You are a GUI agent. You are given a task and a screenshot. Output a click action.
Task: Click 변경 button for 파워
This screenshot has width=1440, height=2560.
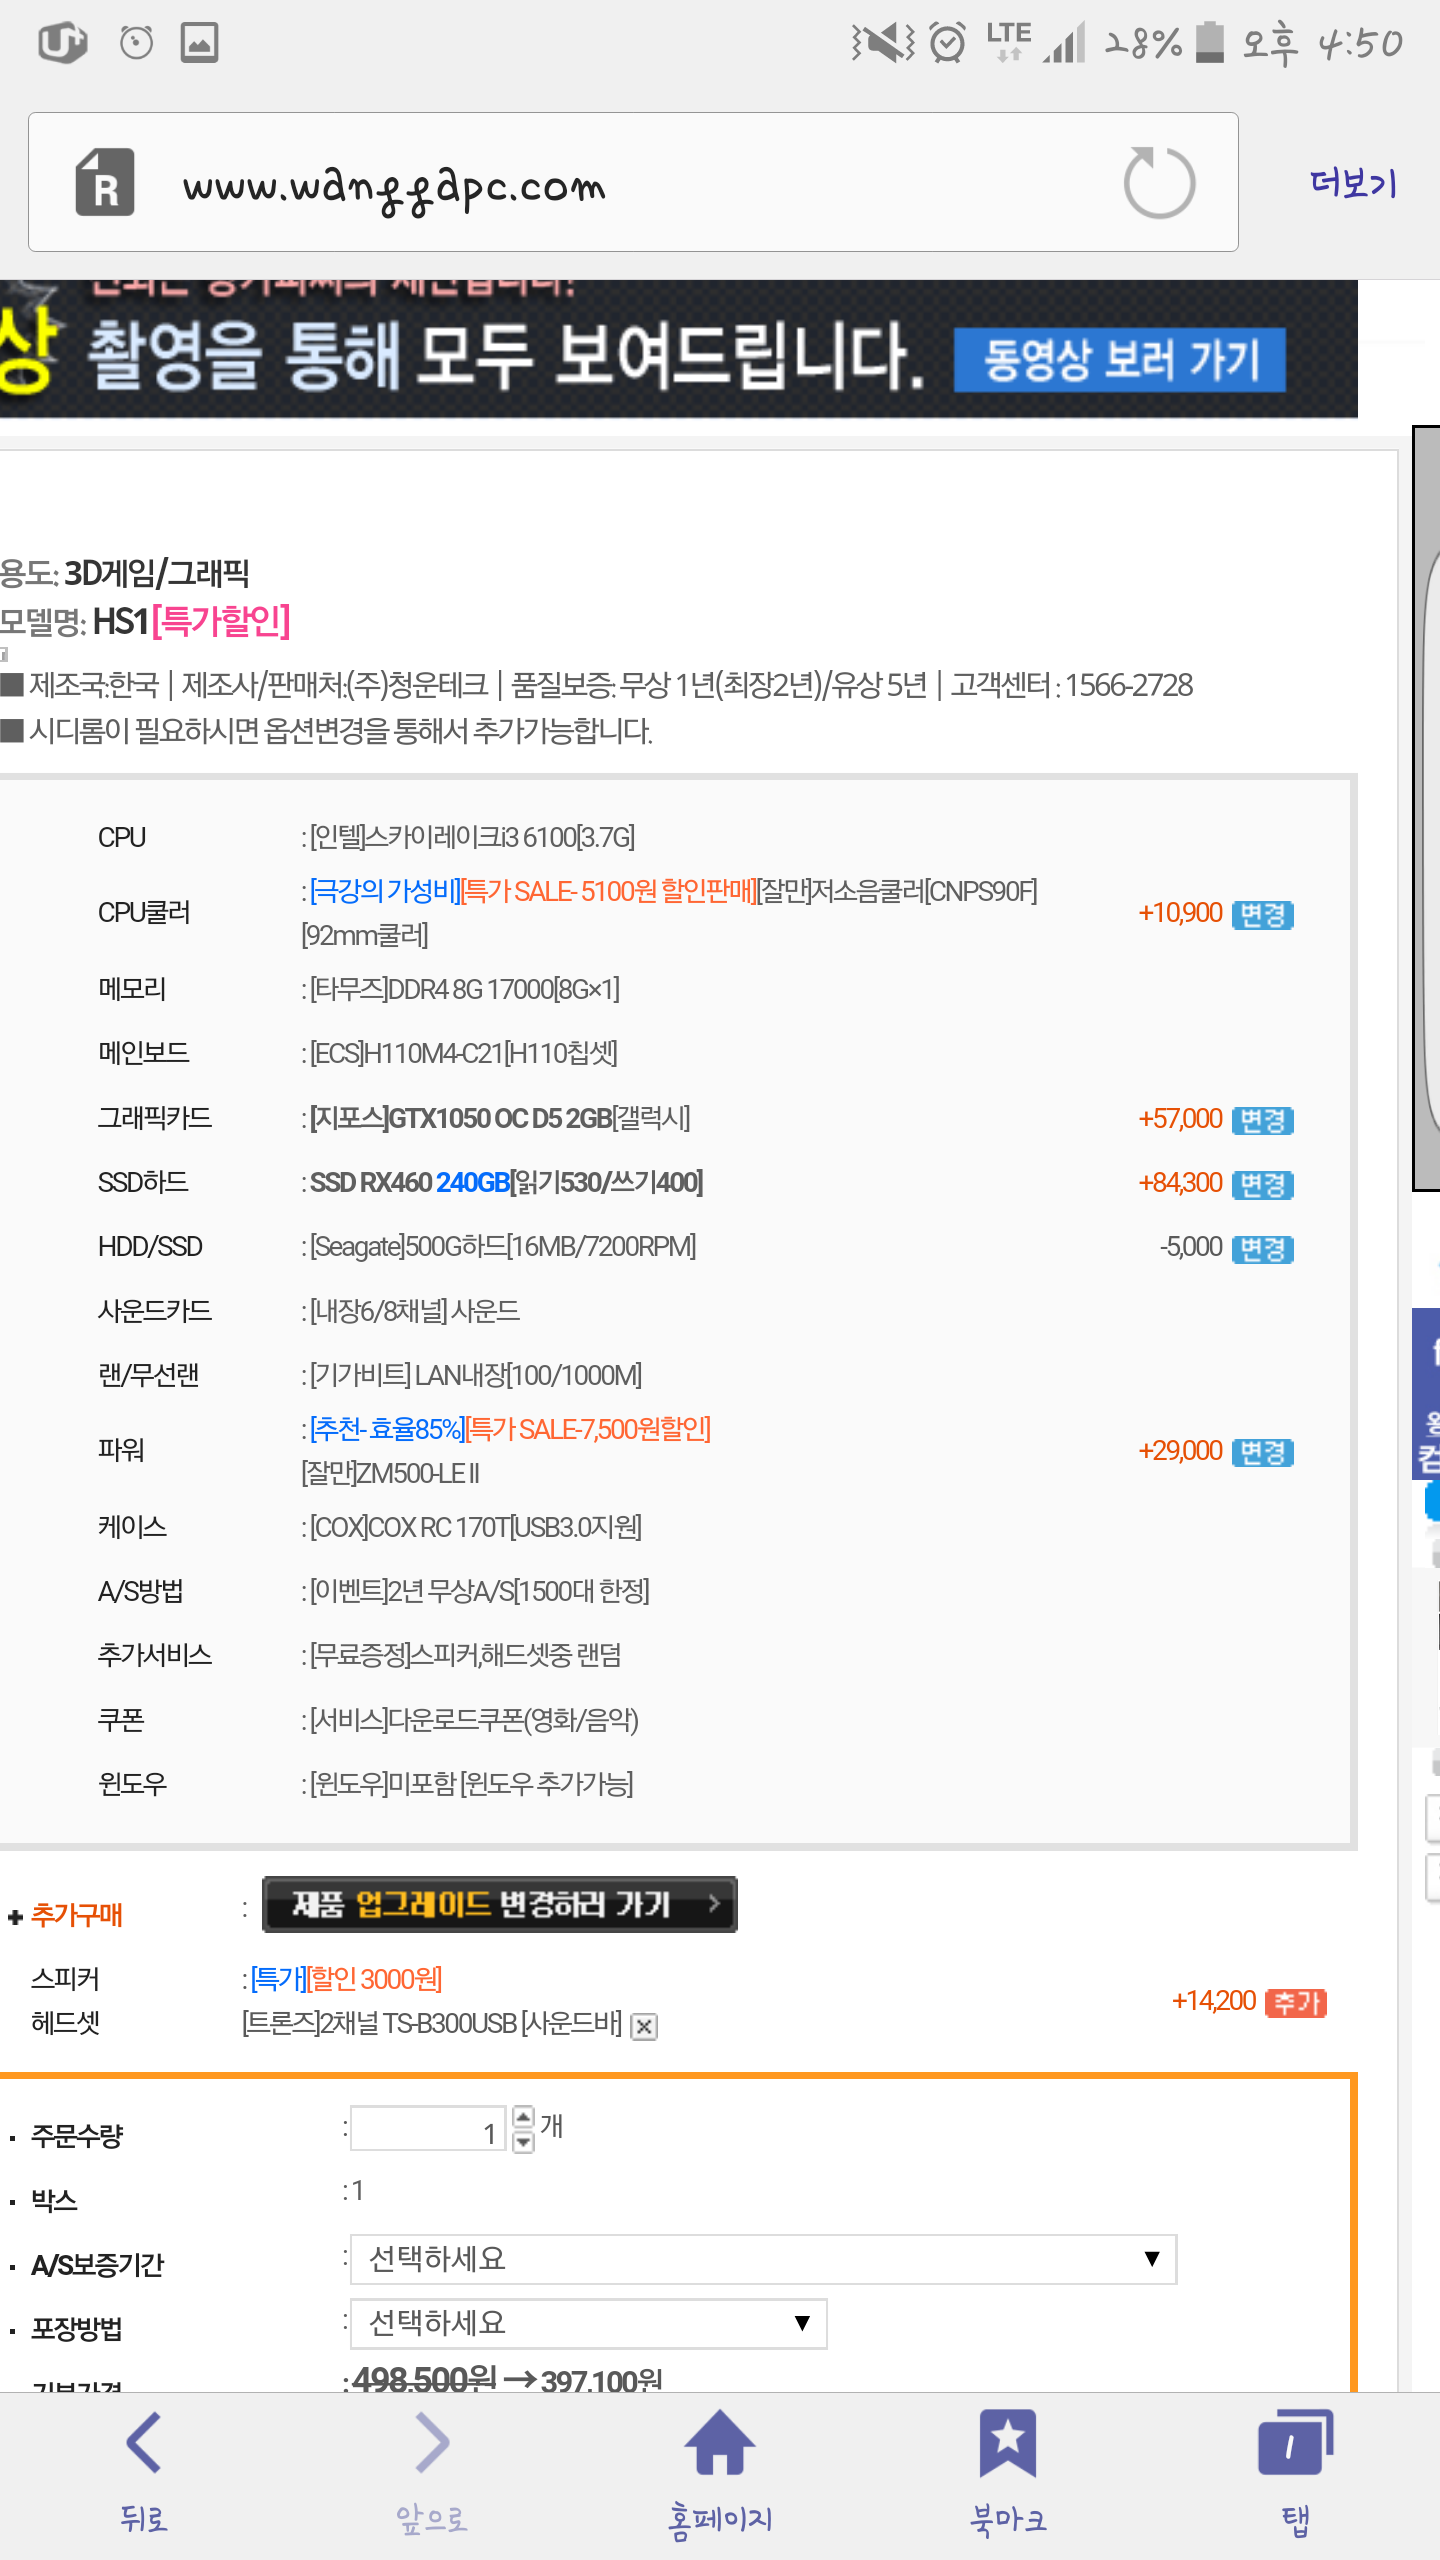click(x=1263, y=1452)
